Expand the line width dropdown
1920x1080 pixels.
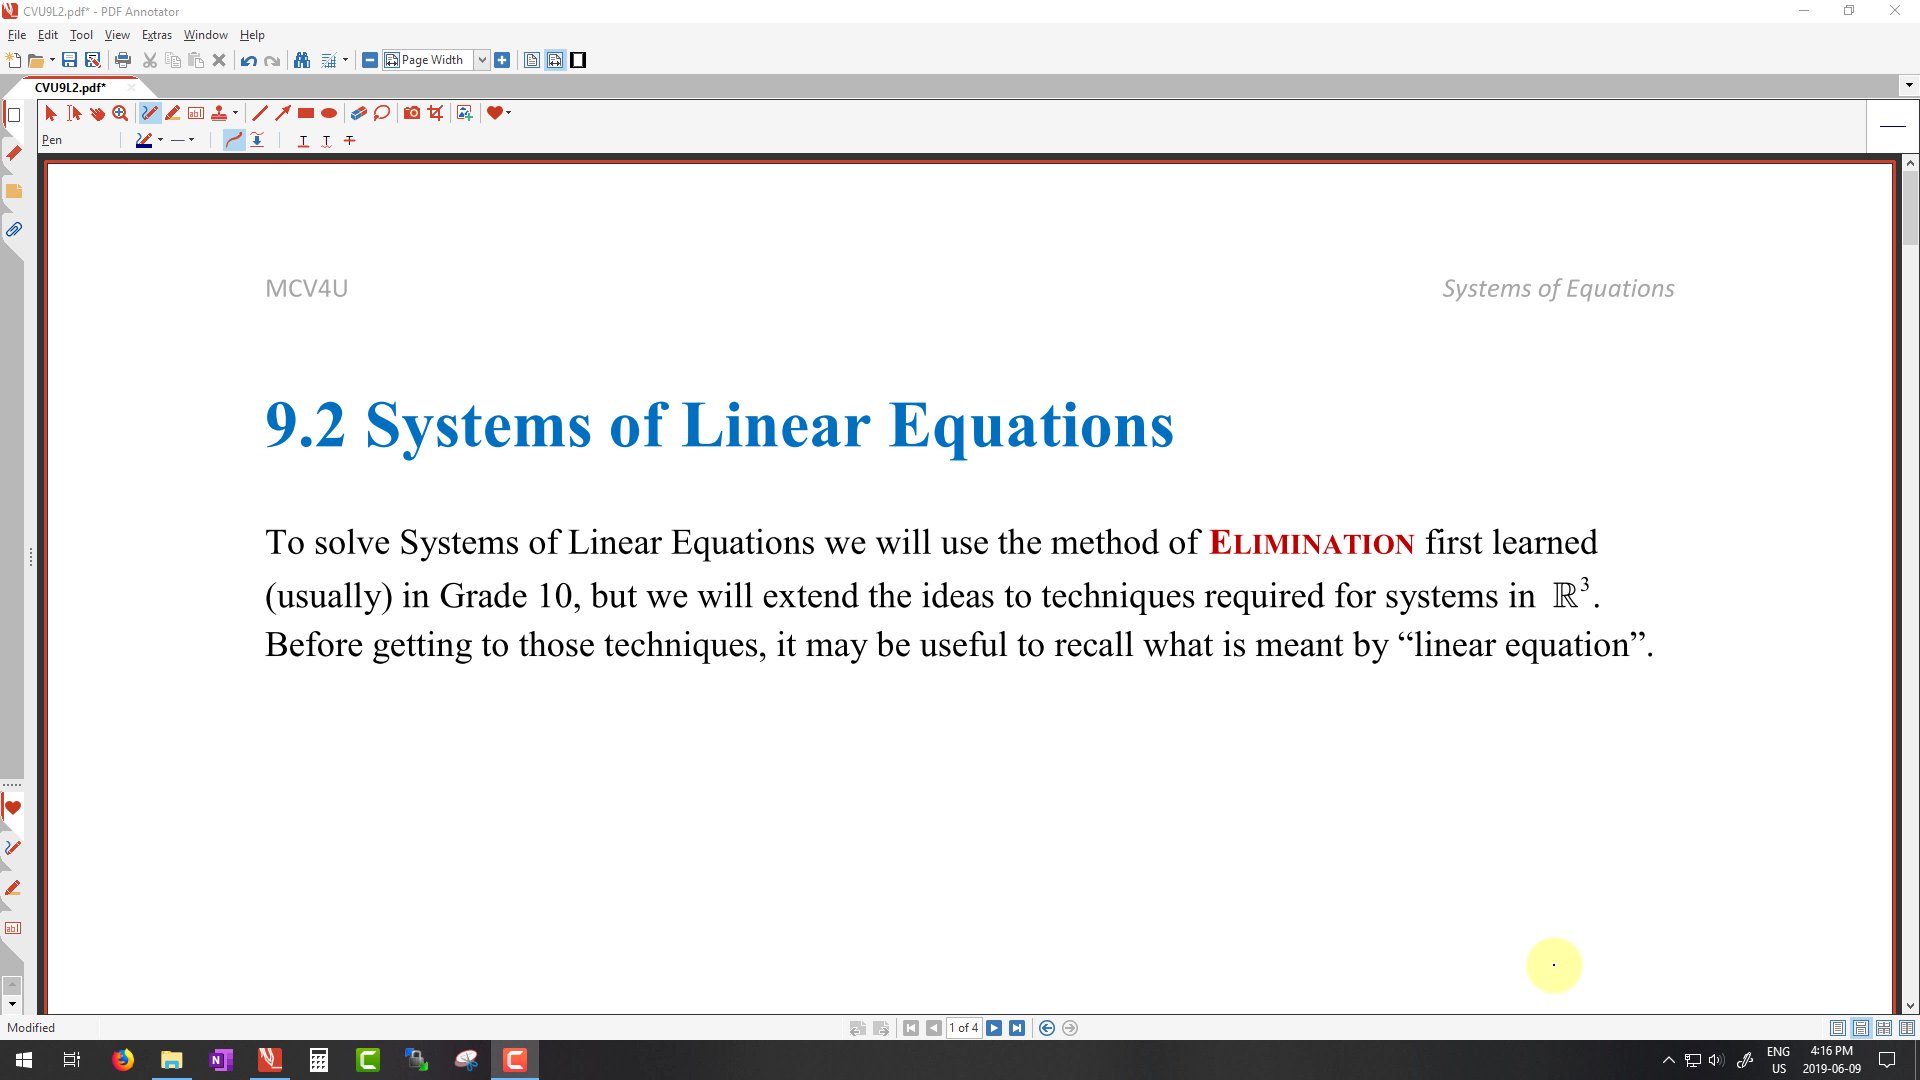click(x=191, y=140)
